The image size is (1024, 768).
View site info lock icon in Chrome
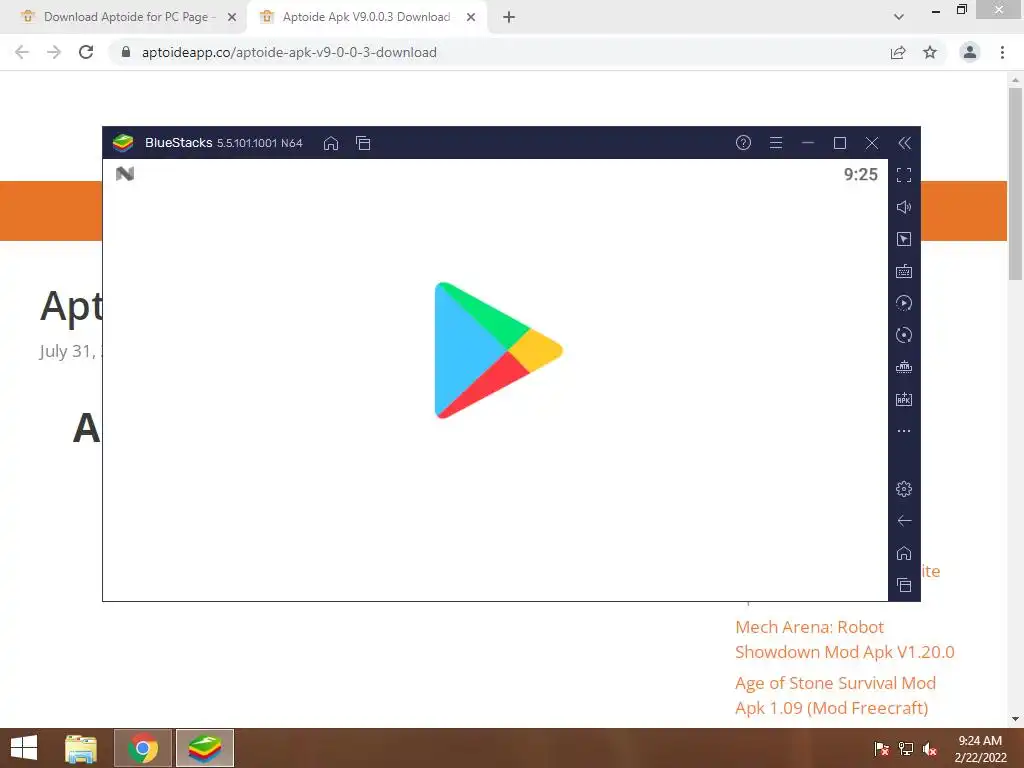[126, 52]
